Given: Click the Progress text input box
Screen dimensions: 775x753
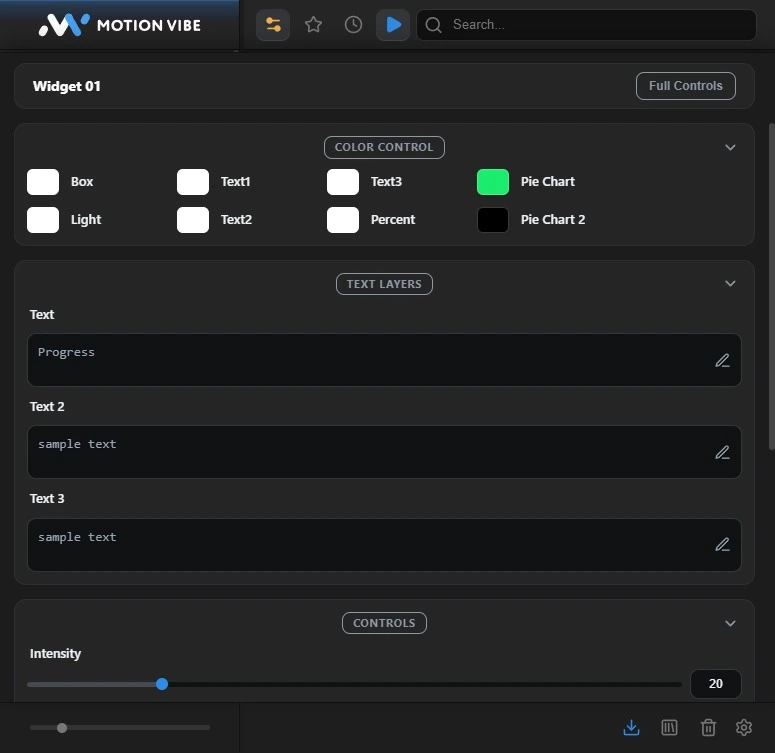Looking at the screenshot, I should 384,360.
